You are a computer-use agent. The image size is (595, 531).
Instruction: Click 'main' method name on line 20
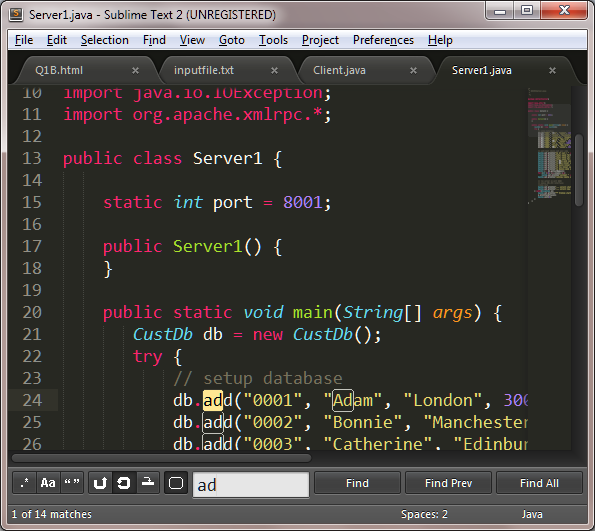[x=313, y=312]
